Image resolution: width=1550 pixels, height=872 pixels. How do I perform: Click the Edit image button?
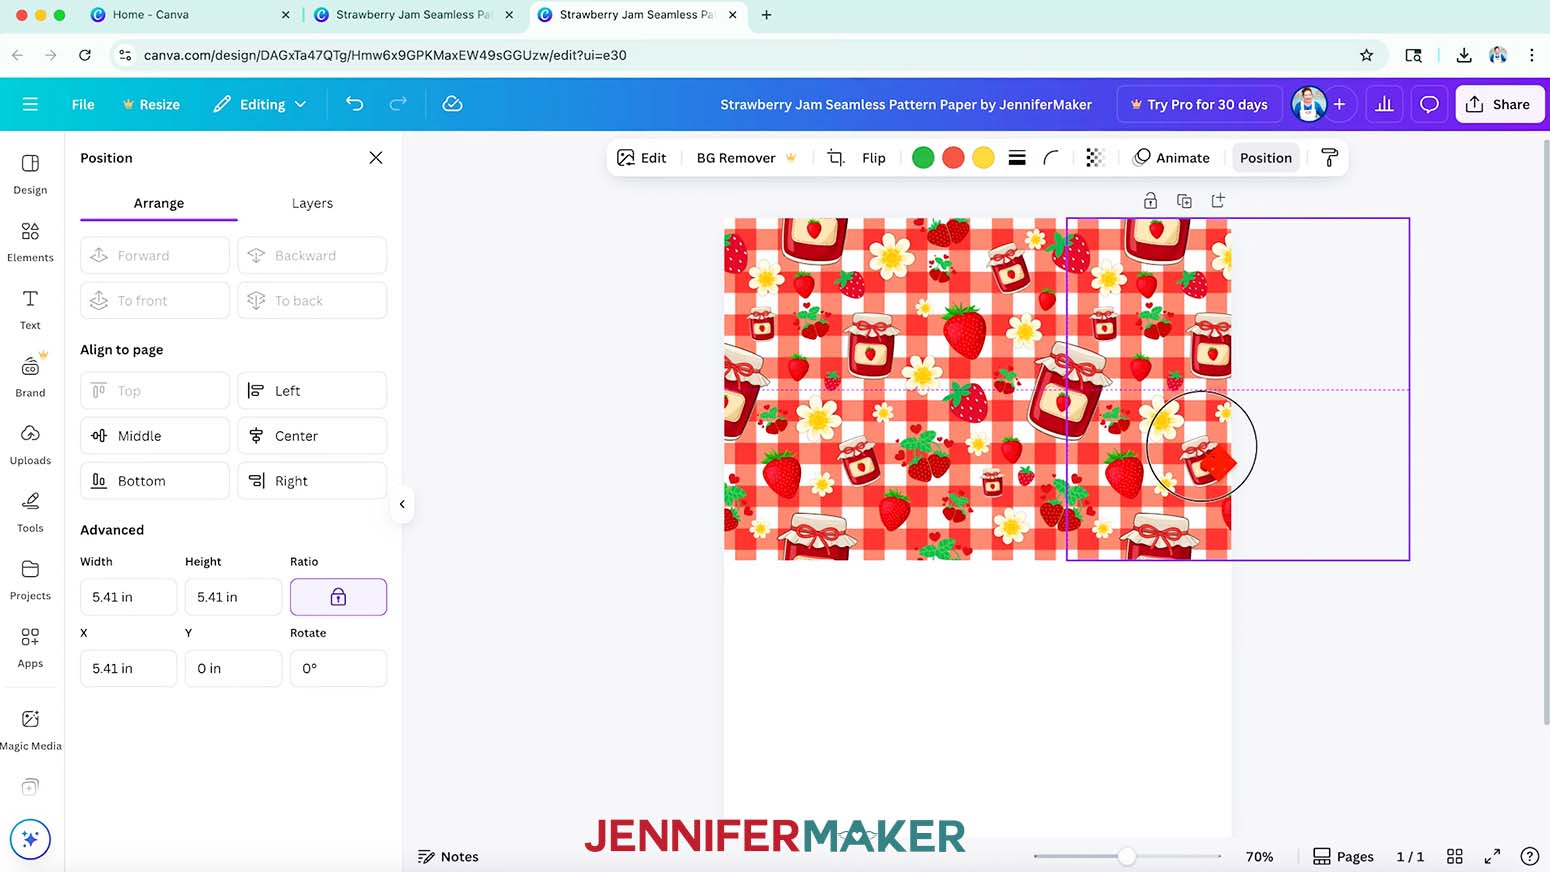coord(642,158)
